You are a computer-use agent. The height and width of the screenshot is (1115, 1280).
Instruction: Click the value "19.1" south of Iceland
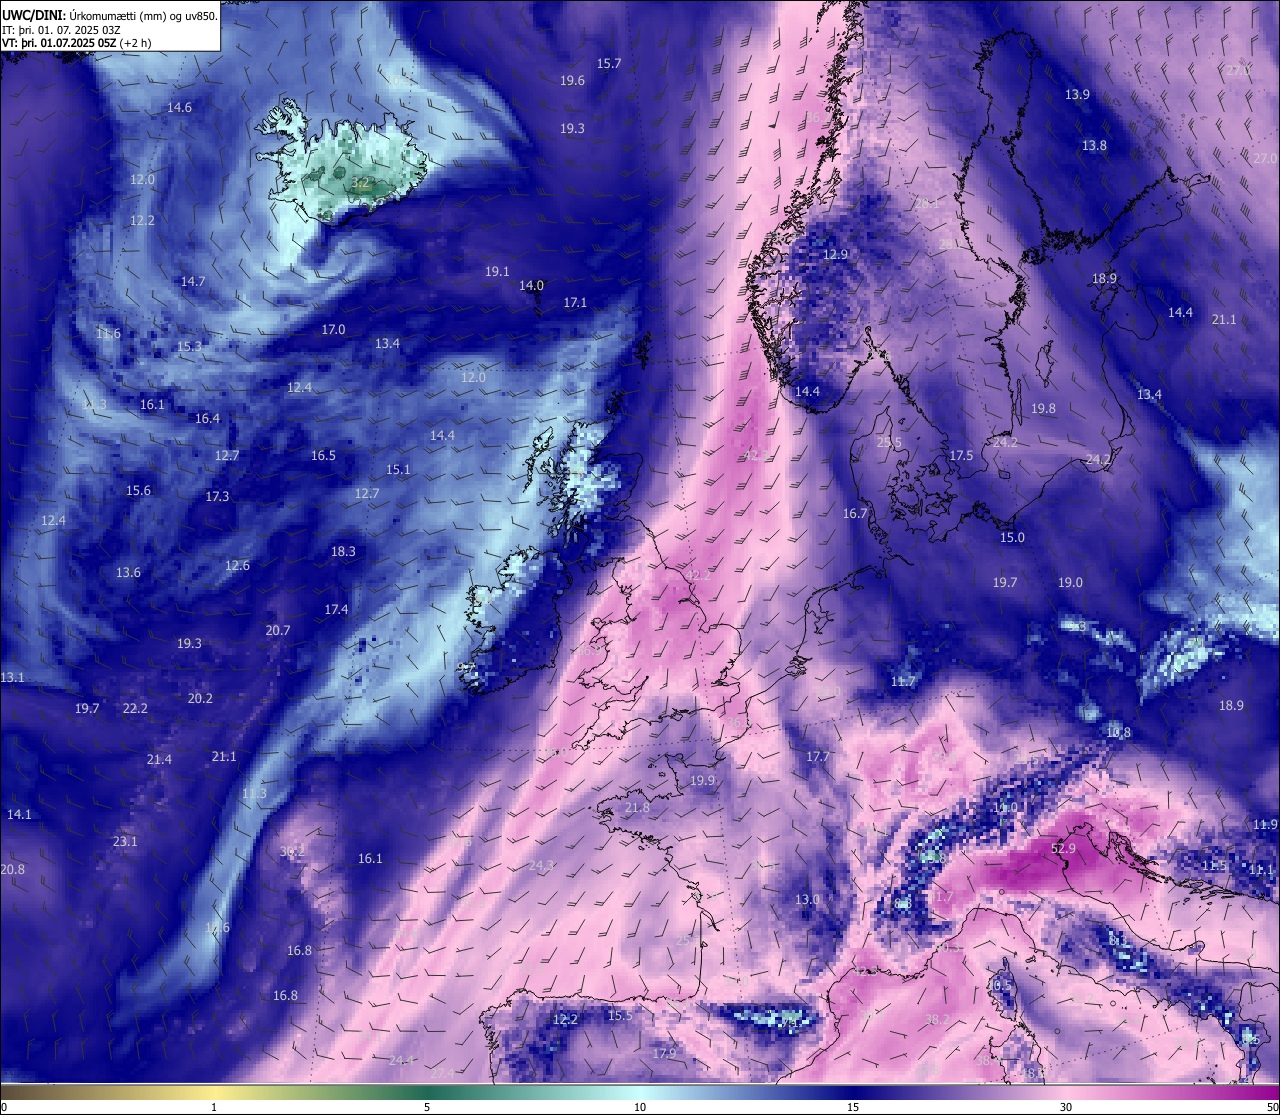pos(497,271)
